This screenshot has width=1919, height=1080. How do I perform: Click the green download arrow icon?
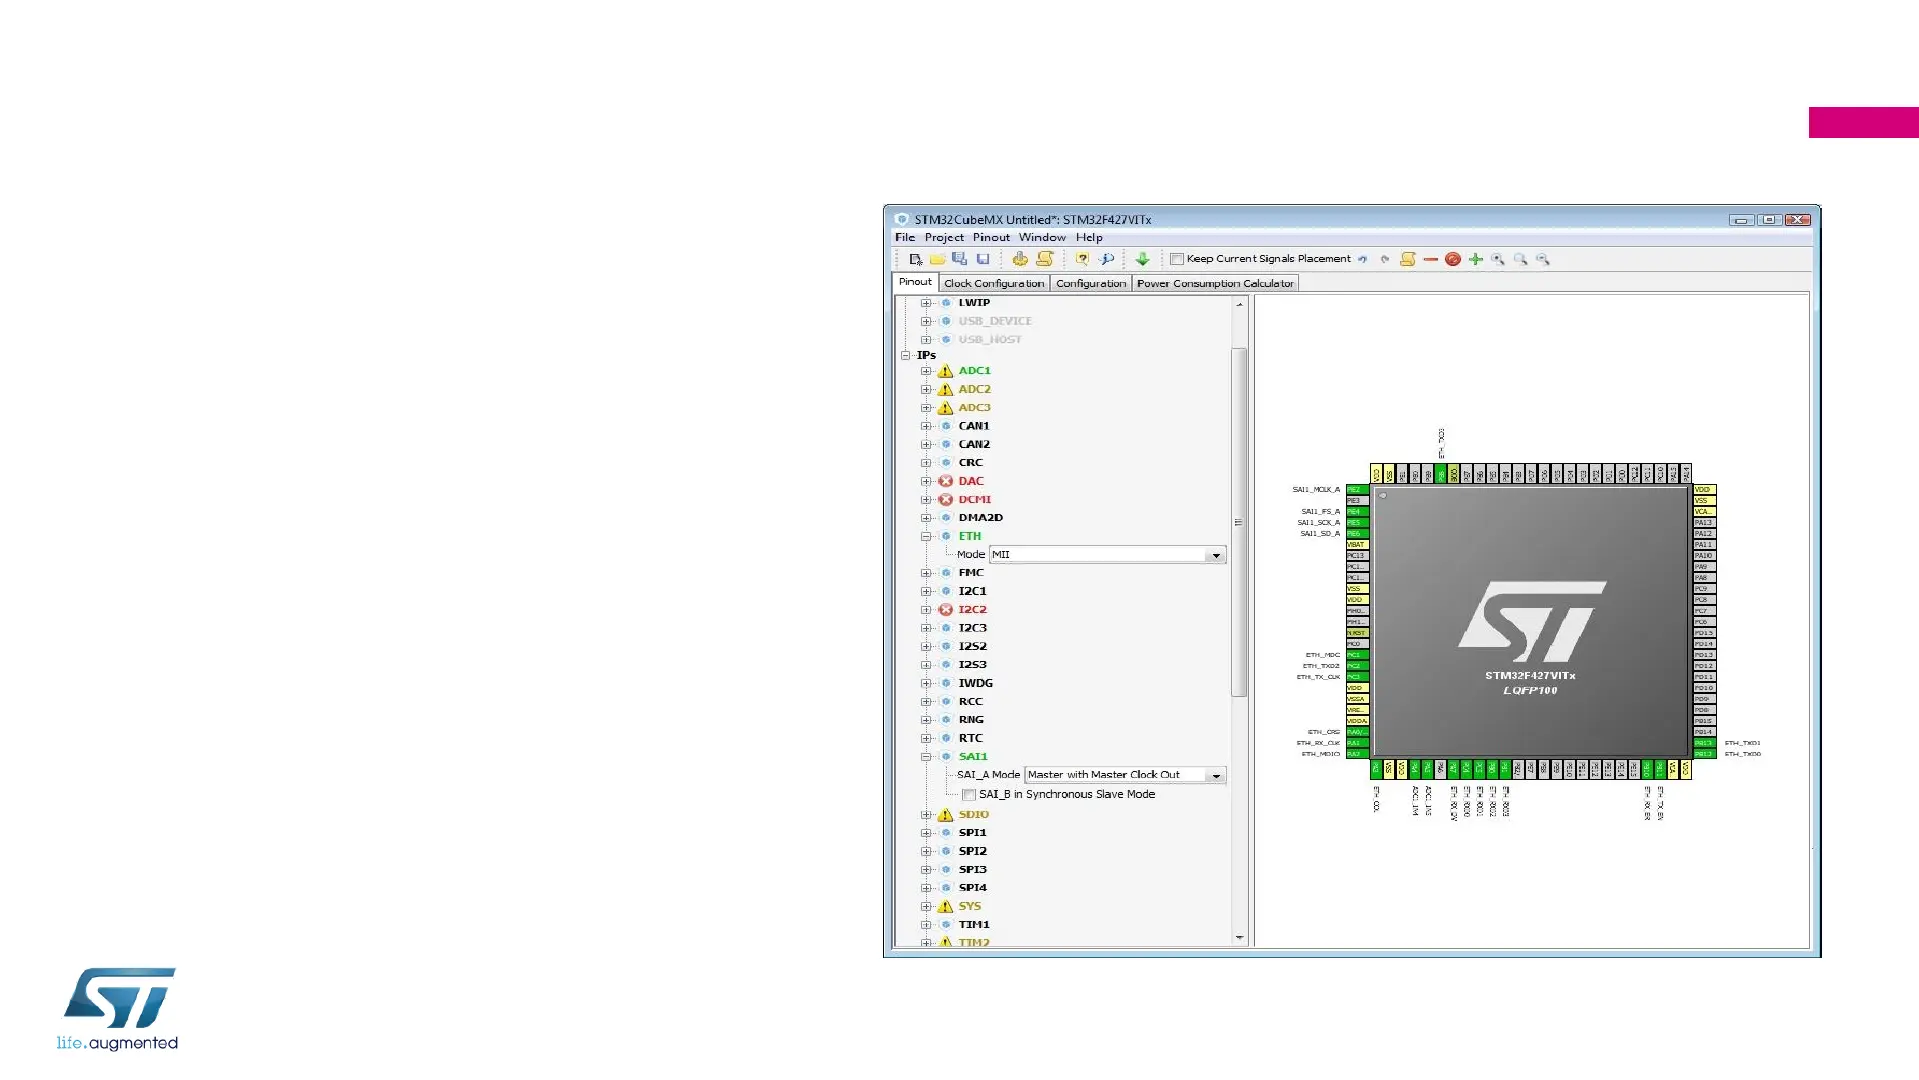tap(1142, 259)
